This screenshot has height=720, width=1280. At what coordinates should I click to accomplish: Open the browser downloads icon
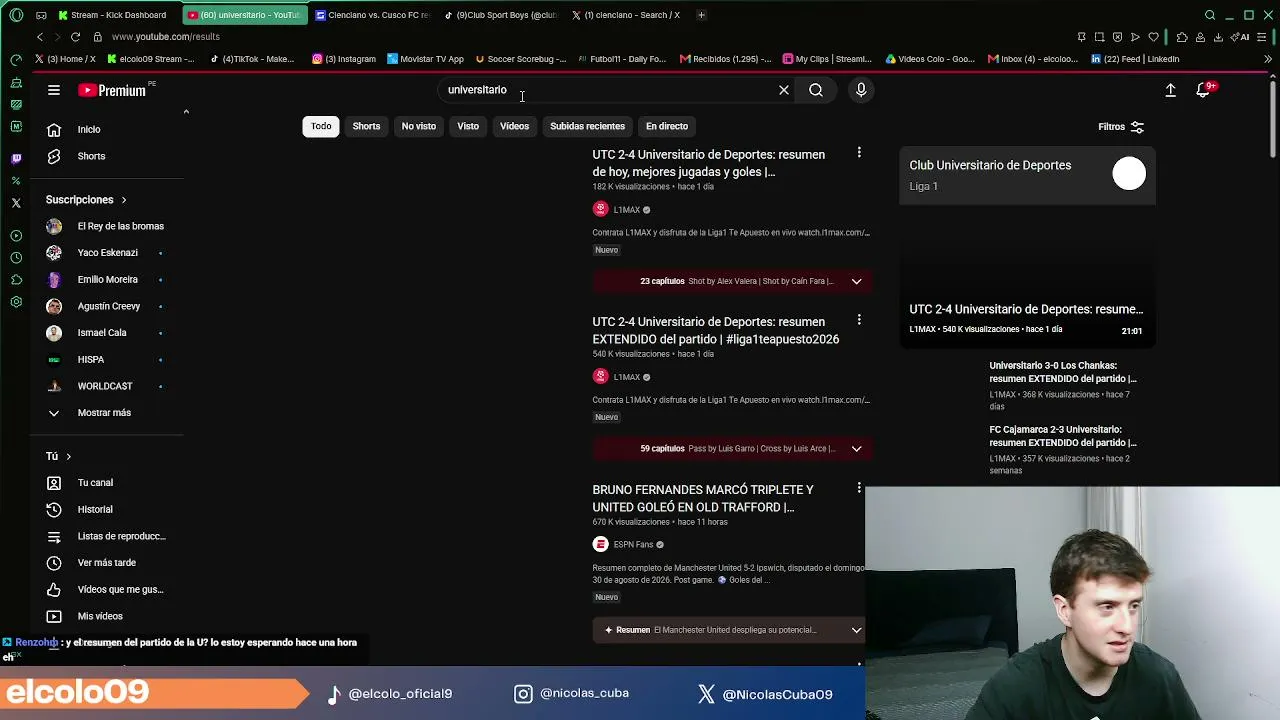point(1219,37)
